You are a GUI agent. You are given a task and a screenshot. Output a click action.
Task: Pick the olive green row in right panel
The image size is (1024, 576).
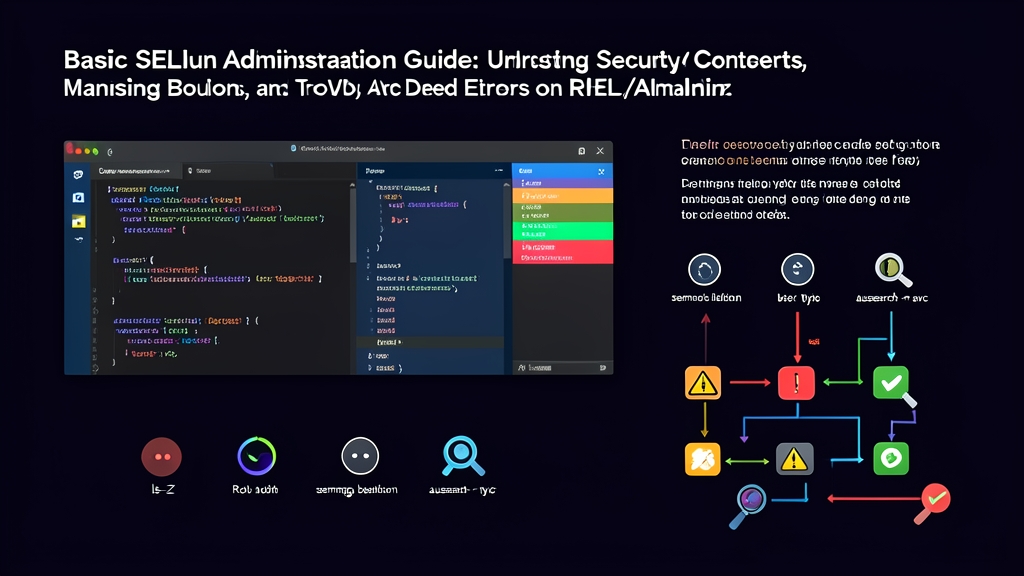[x=562, y=212]
